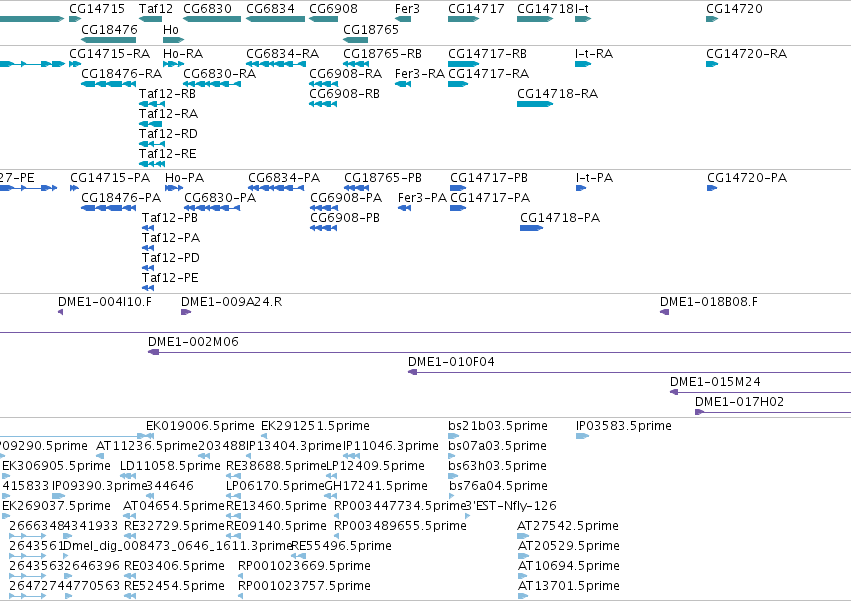Select transcript CG18765-RB
851x601 pixels.
tap(382, 54)
